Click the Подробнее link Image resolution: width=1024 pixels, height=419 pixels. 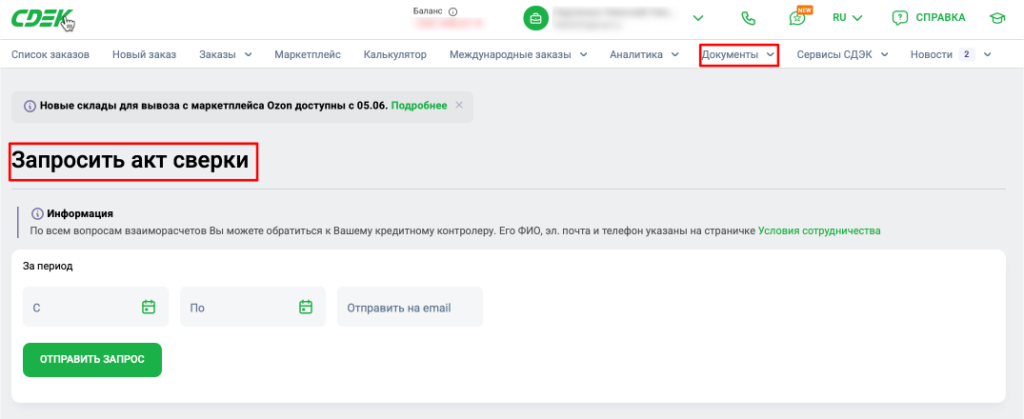[419, 105]
